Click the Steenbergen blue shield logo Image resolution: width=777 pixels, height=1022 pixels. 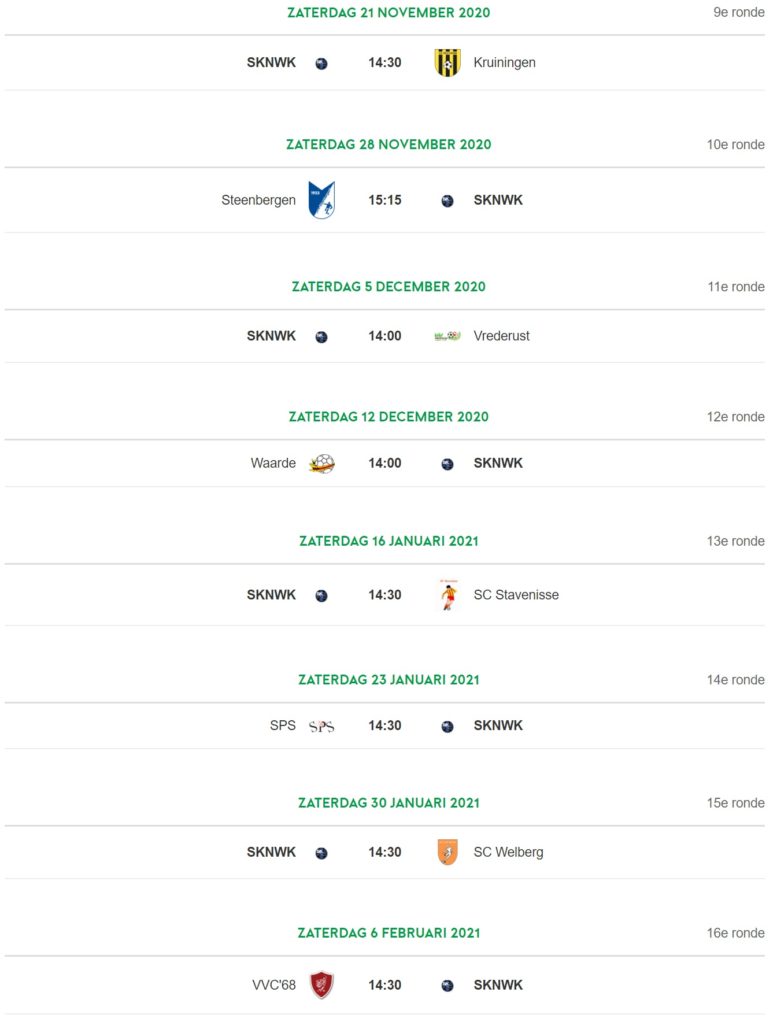coord(321,200)
